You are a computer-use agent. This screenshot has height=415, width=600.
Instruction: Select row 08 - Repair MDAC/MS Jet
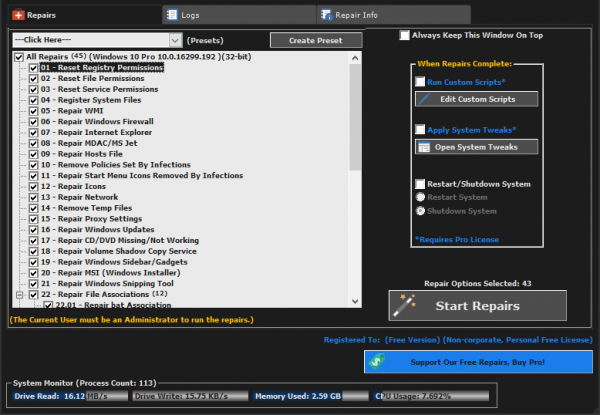89,143
